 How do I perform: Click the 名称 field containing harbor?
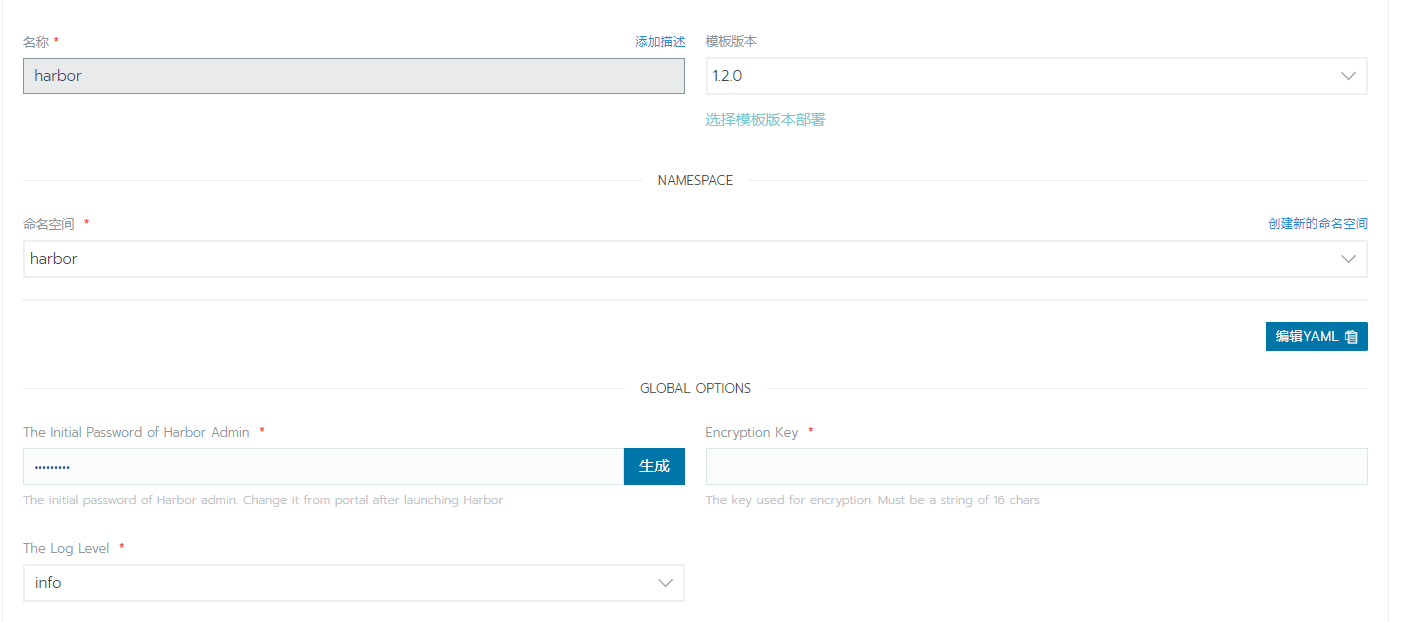point(354,76)
